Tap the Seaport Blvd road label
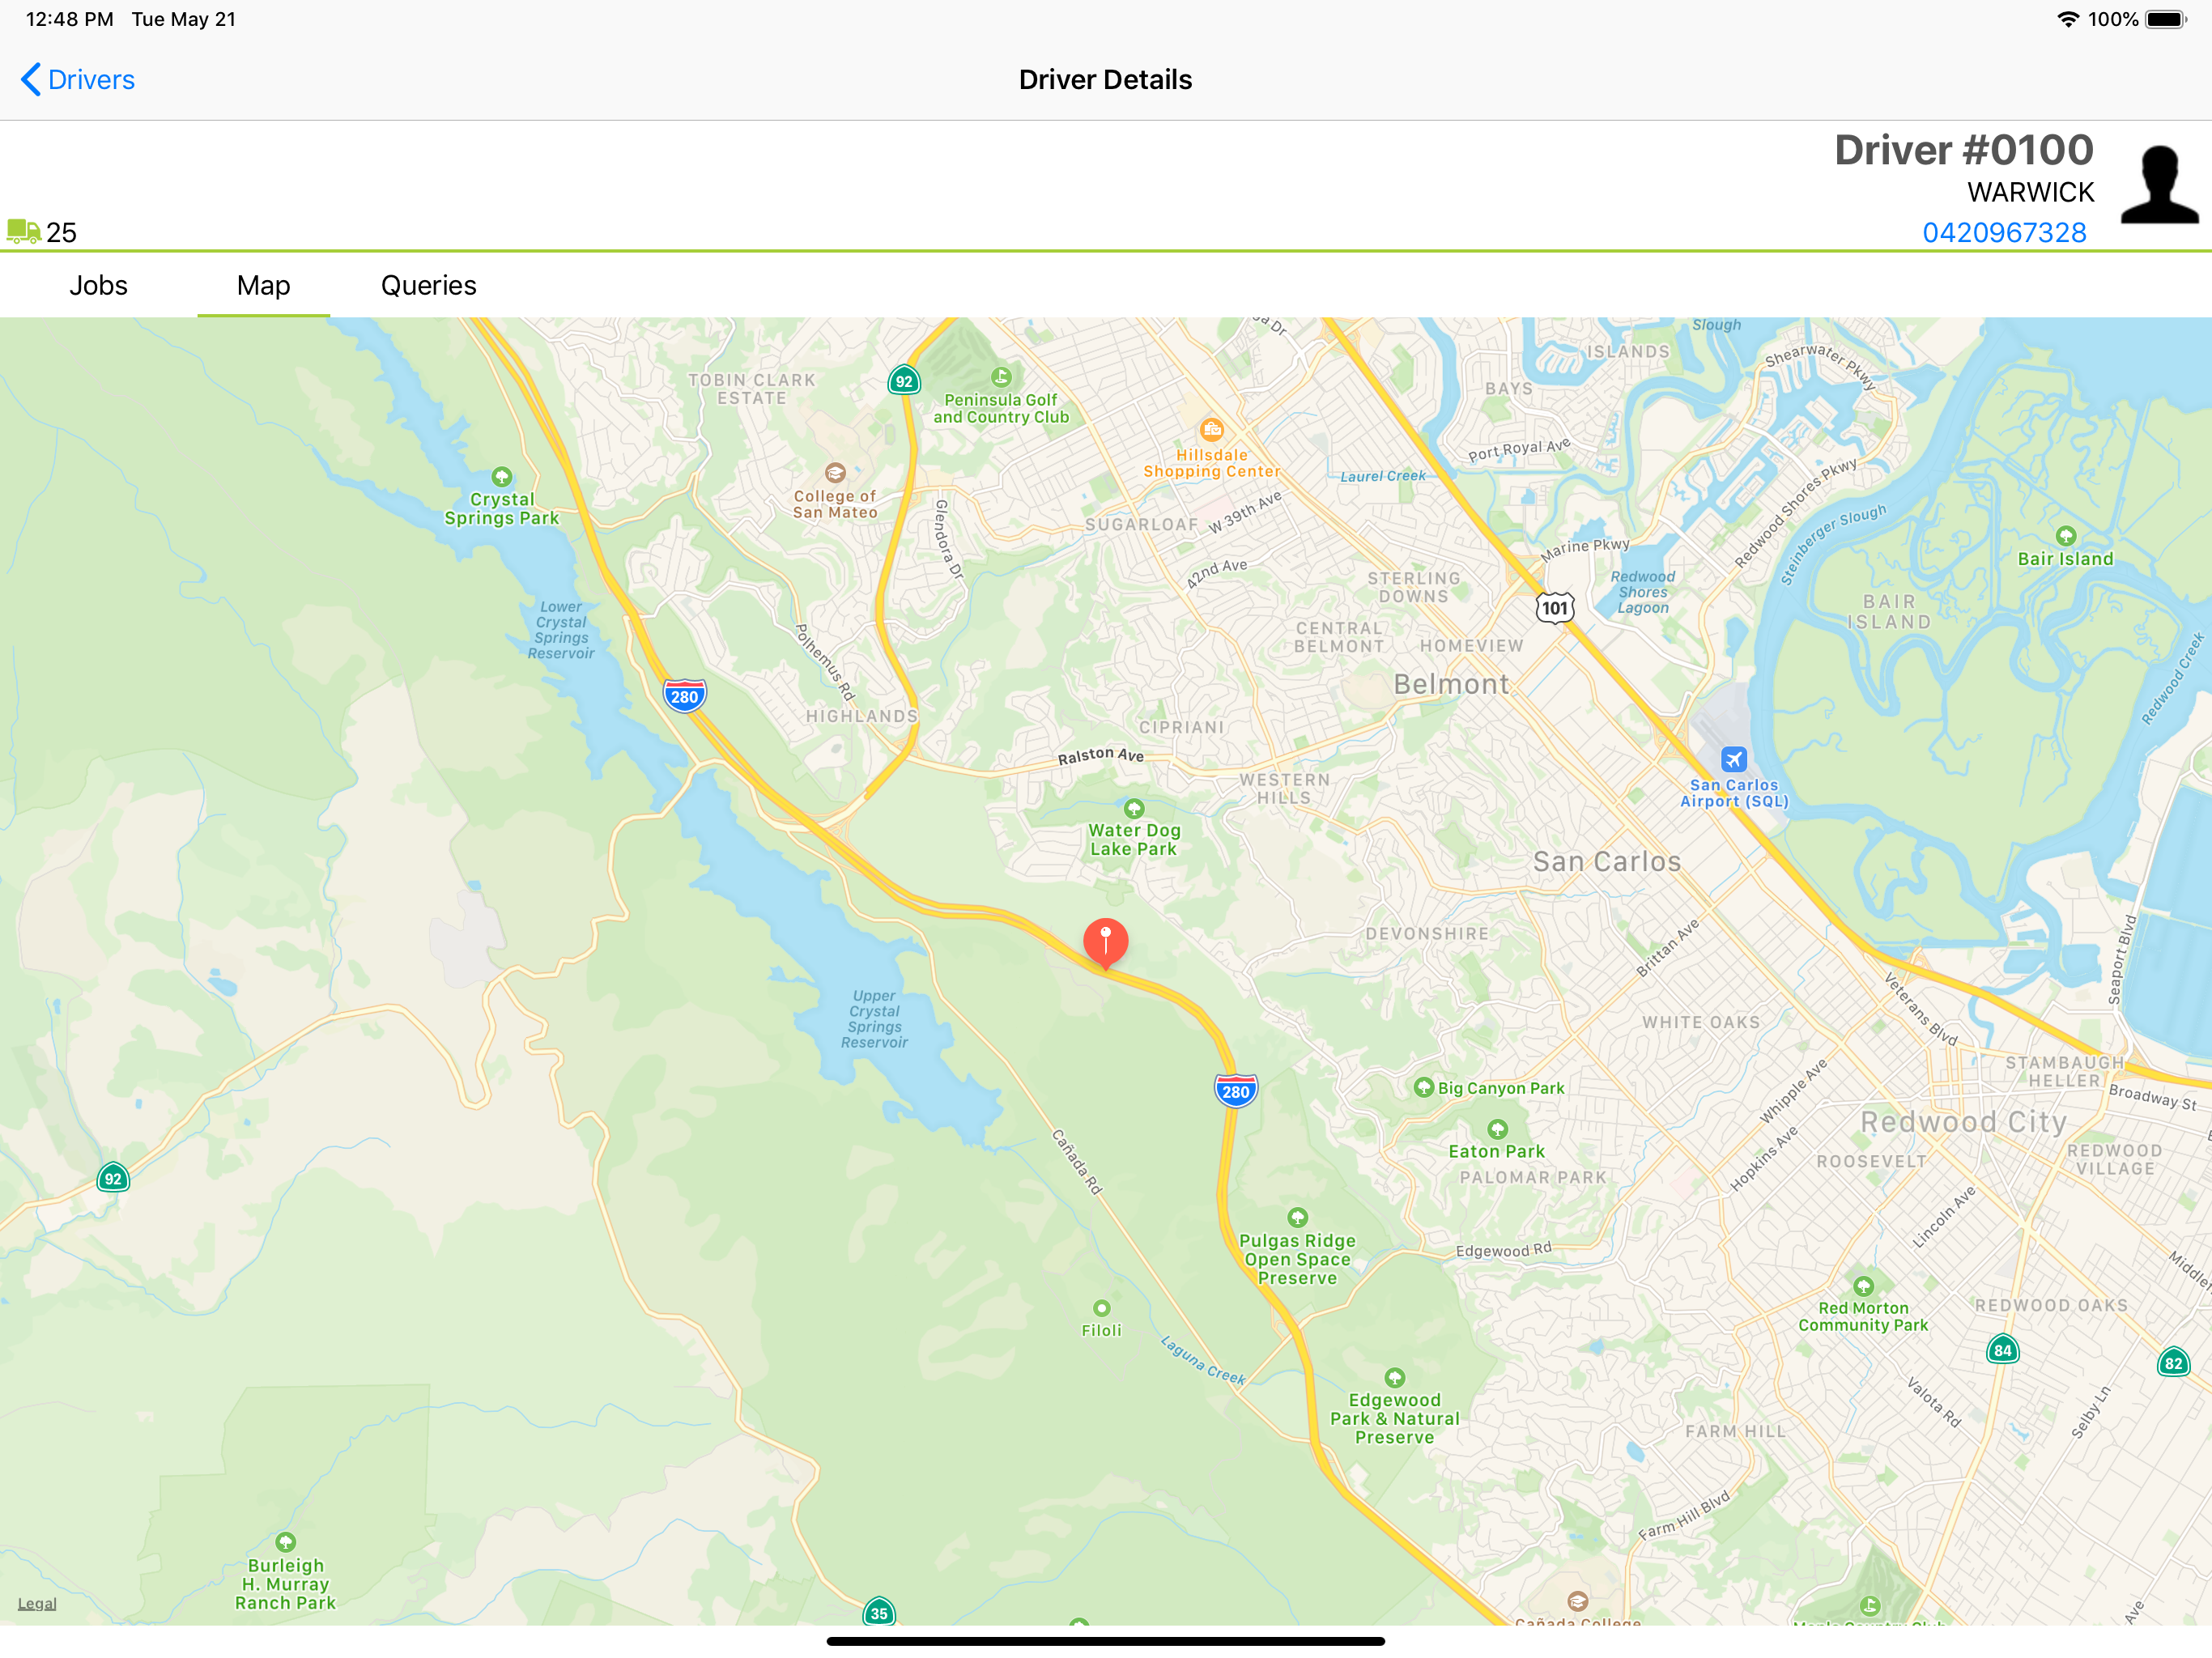Viewport: 2212px width, 1658px height. (x=2121, y=959)
